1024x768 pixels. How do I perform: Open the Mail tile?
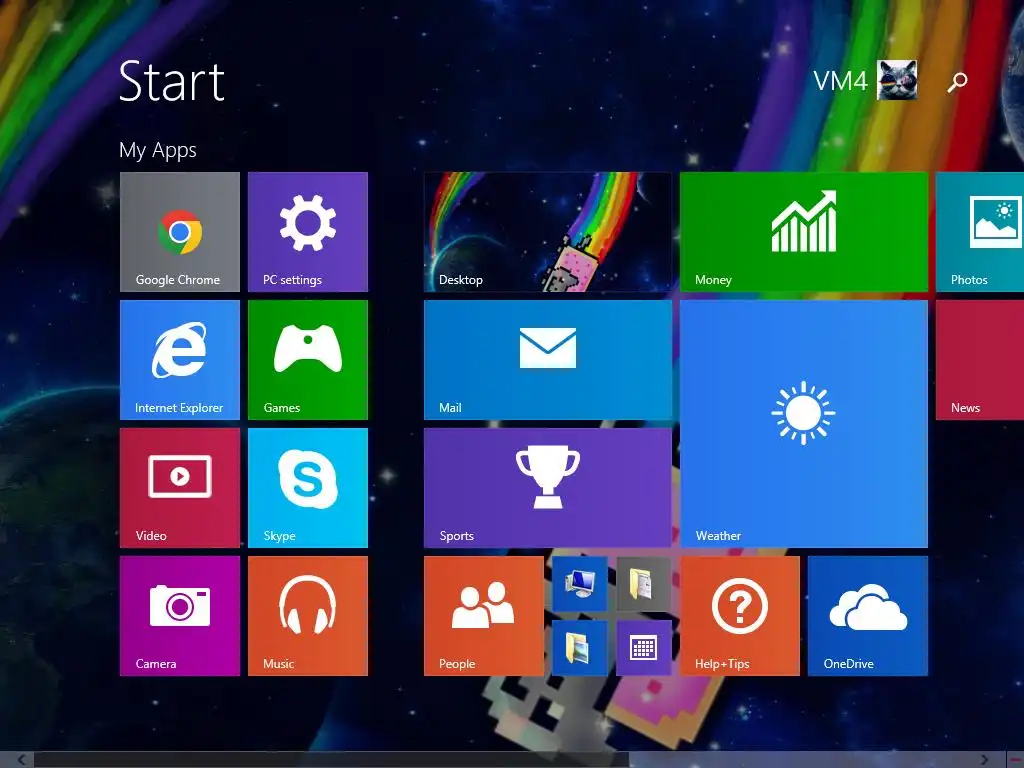coord(548,360)
